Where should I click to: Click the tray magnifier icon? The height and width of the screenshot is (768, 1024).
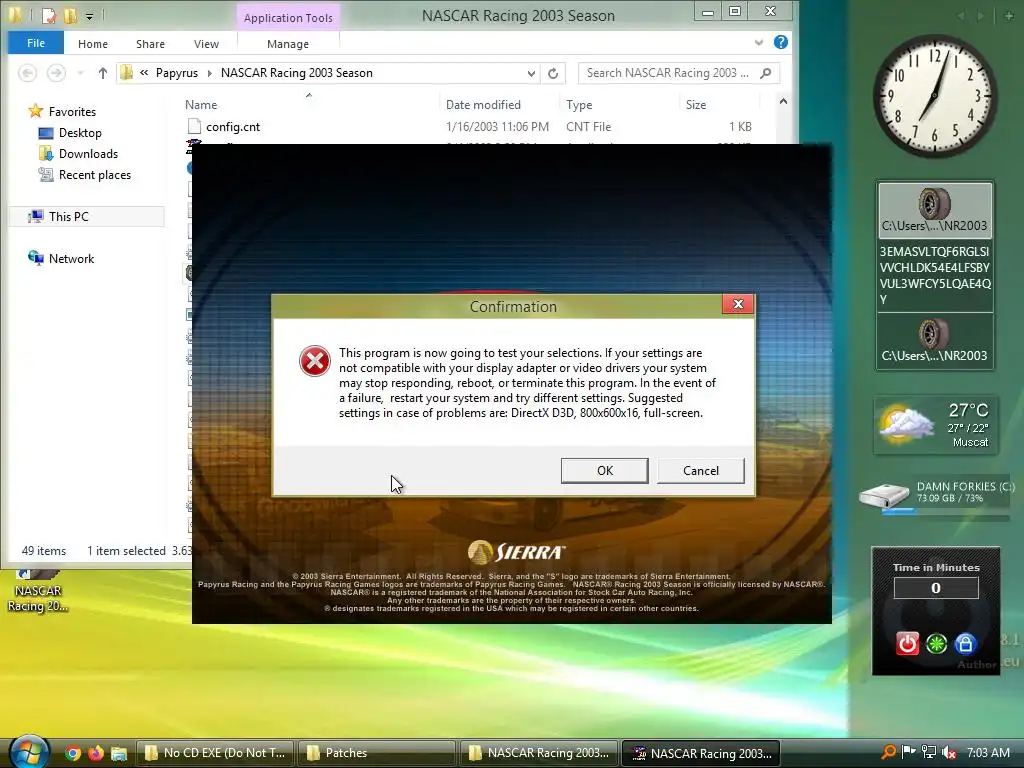(x=888, y=752)
